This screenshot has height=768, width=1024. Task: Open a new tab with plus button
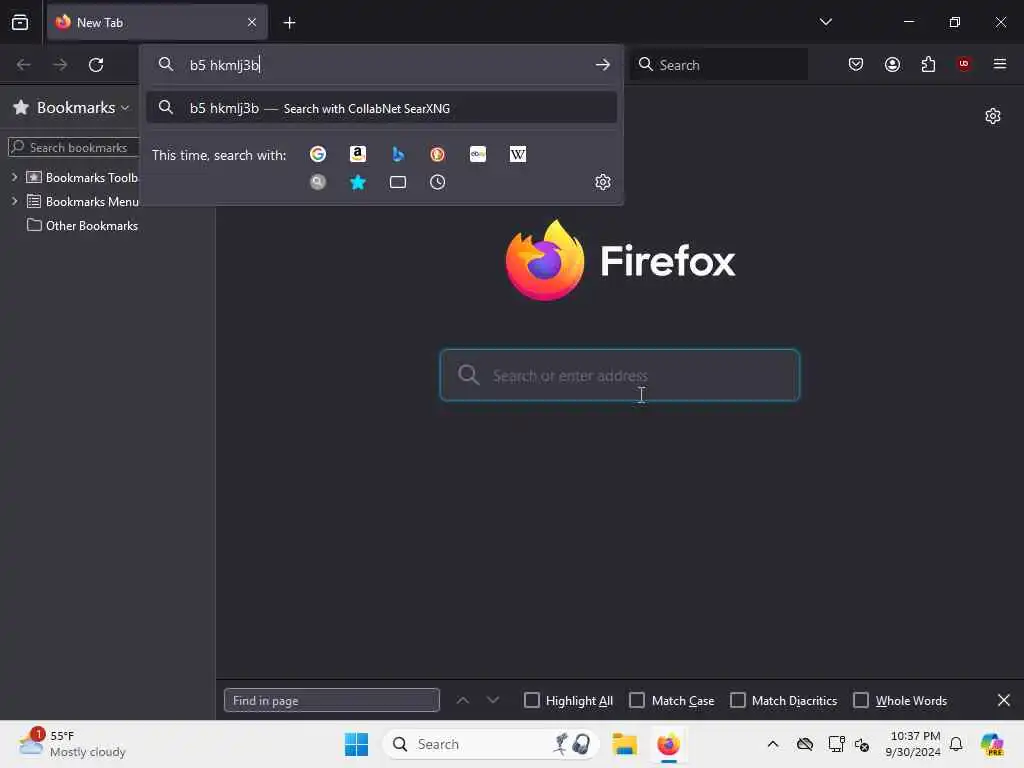pos(289,23)
